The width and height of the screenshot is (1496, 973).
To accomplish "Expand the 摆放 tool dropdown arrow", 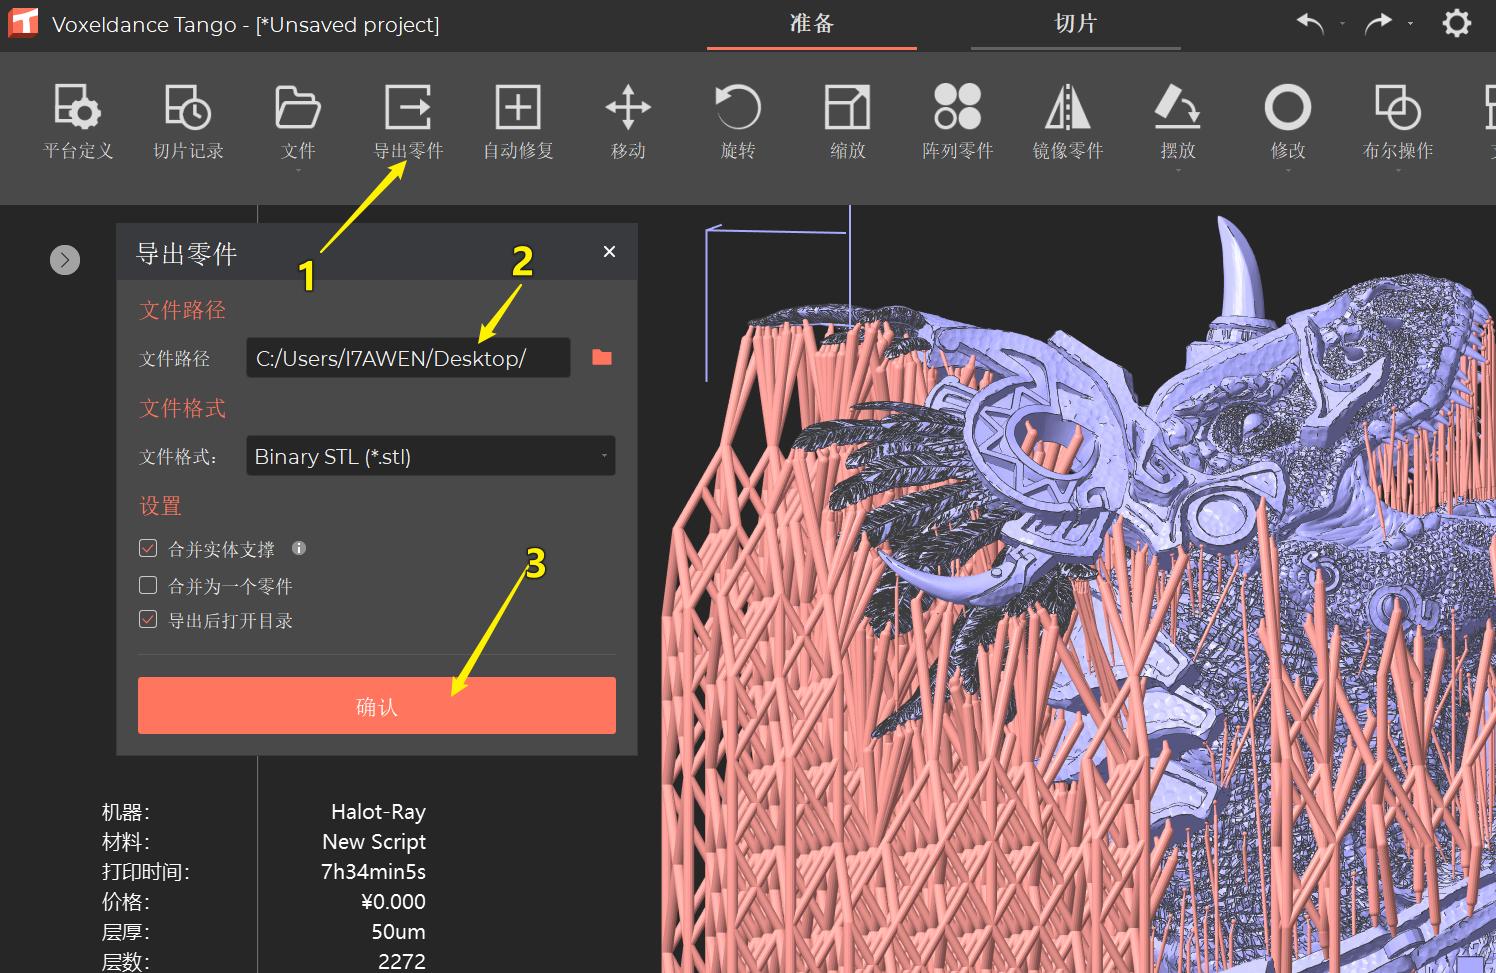I will [x=1177, y=170].
